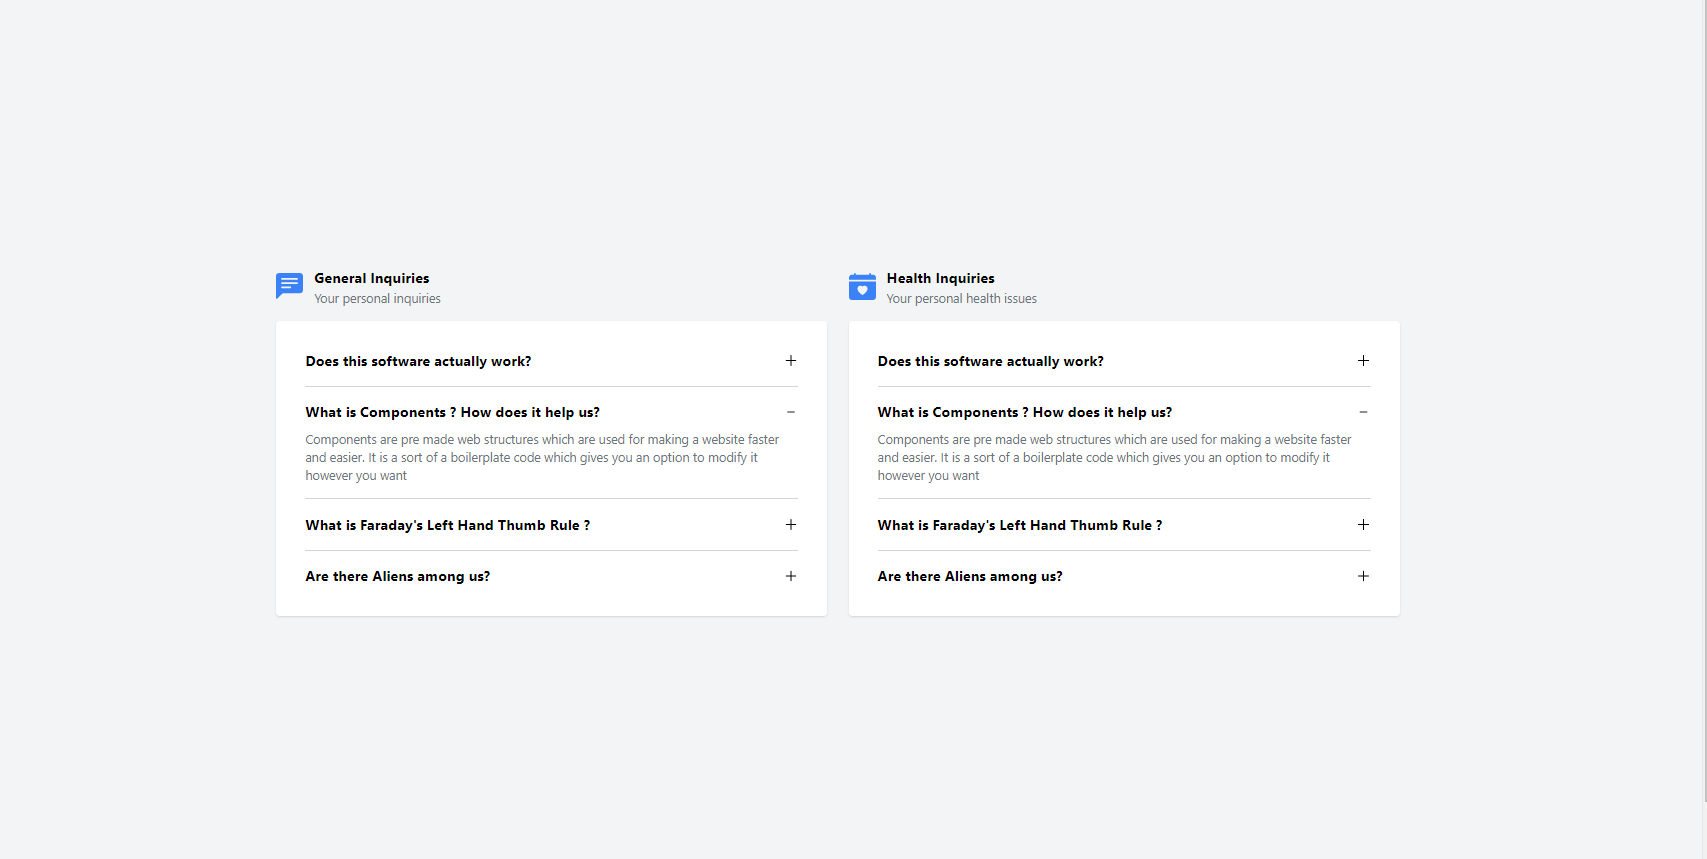The image size is (1707, 859).
Task: Click the minus icon next to 'What is Components?' under Health Inquiries
Action: (x=1363, y=411)
